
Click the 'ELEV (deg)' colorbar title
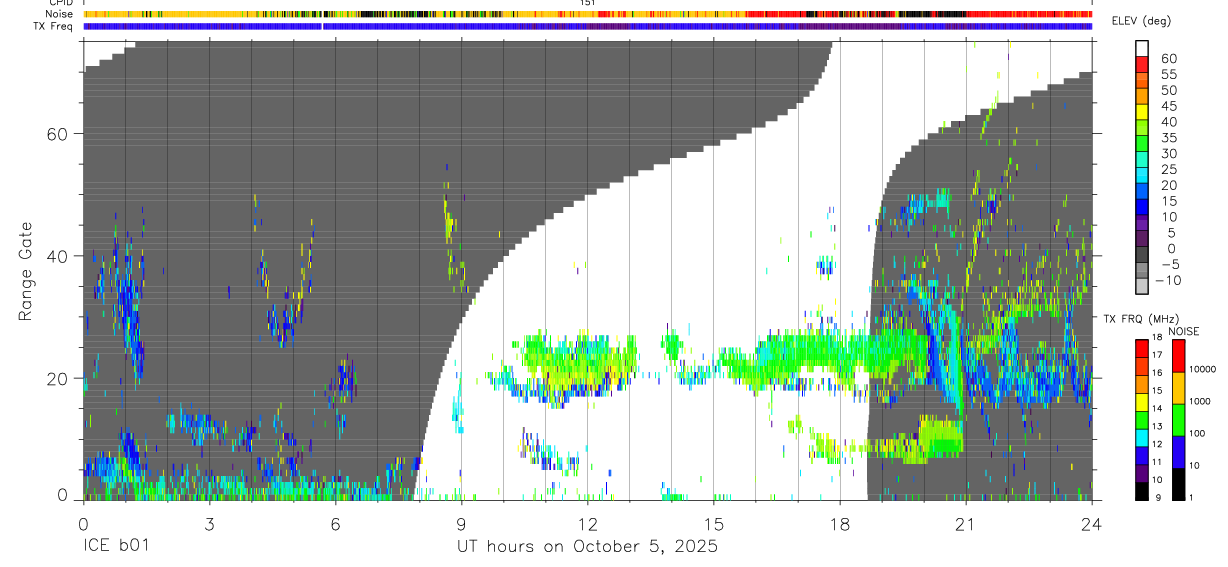click(1143, 21)
